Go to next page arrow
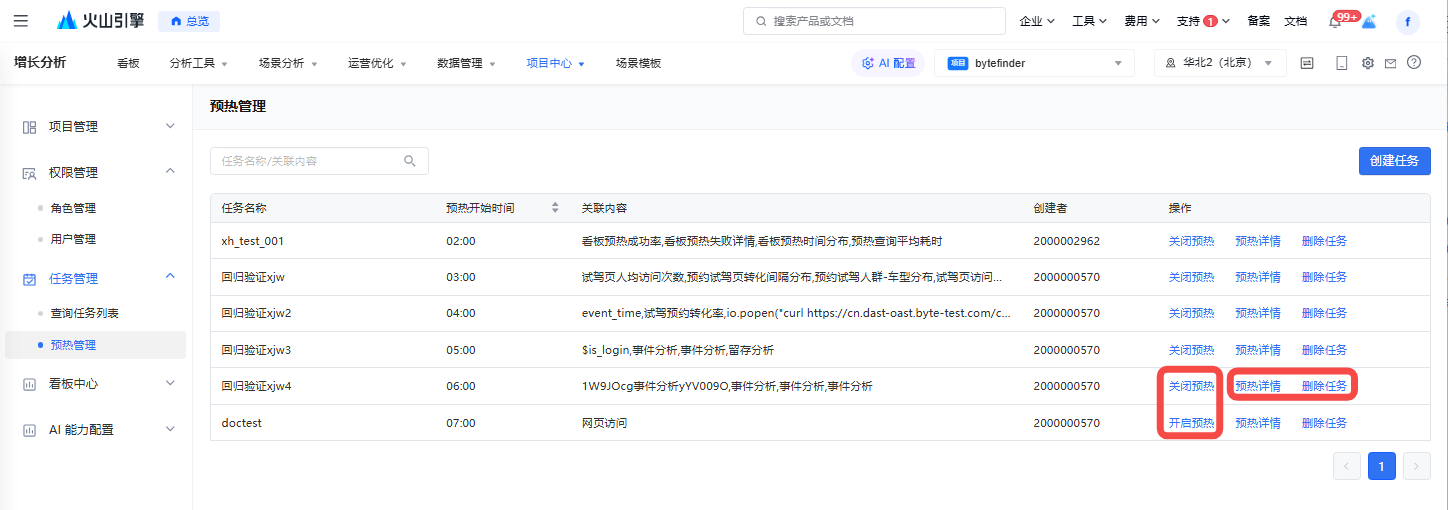This screenshot has height=510, width=1448. pos(1417,466)
